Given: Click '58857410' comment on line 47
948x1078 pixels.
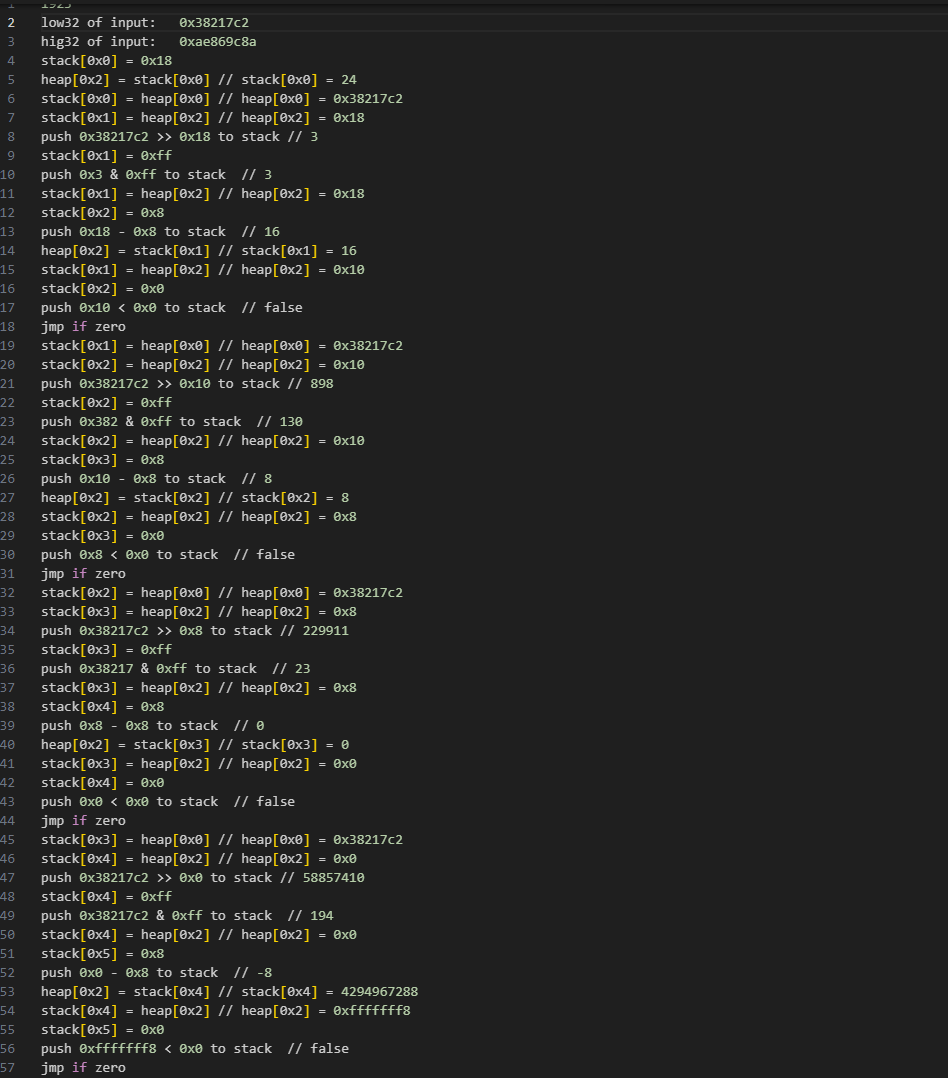Looking at the screenshot, I should [333, 877].
